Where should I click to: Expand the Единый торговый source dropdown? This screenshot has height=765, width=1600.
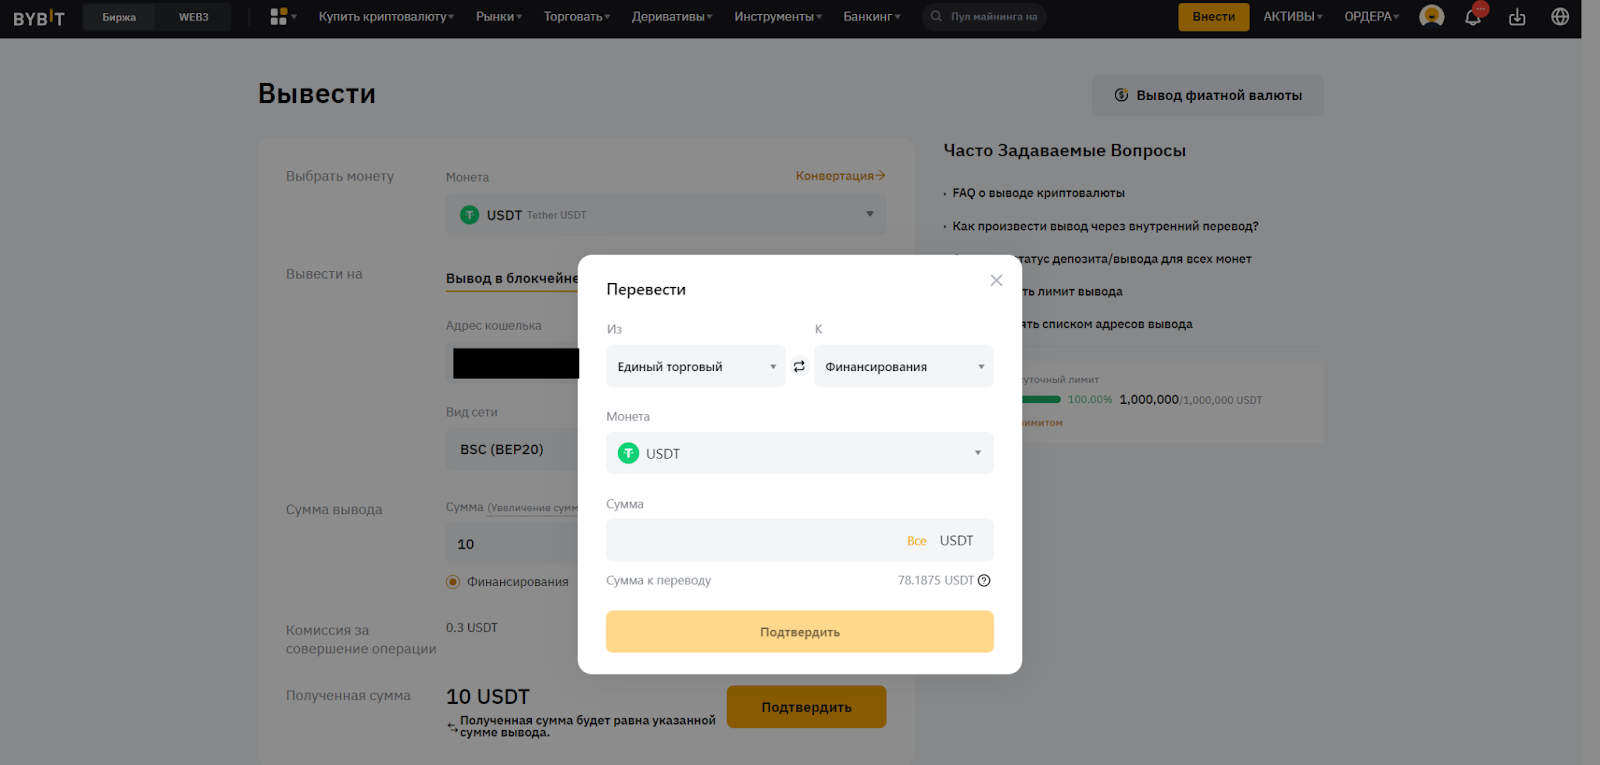(695, 367)
